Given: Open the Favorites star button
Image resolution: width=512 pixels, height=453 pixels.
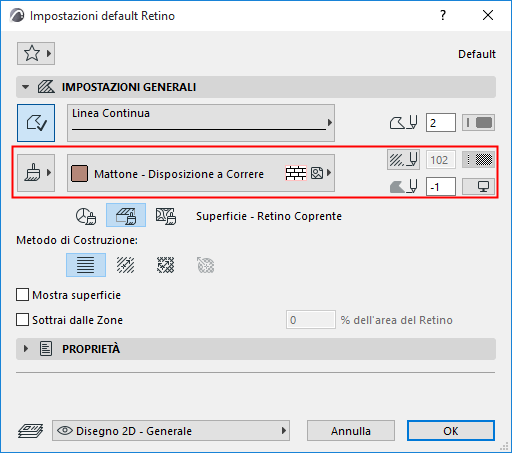Looking at the screenshot, I should coord(36,53).
